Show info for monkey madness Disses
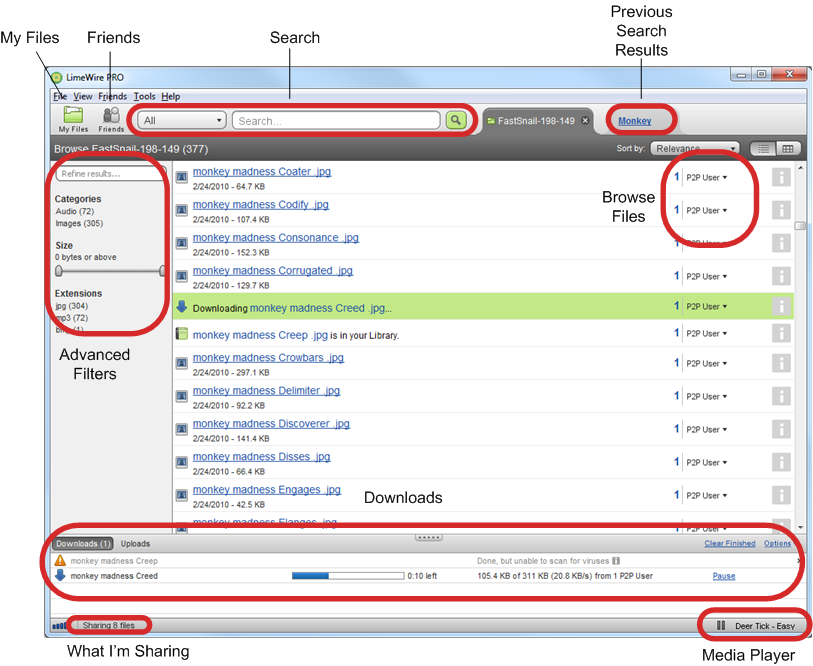 click(x=781, y=462)
